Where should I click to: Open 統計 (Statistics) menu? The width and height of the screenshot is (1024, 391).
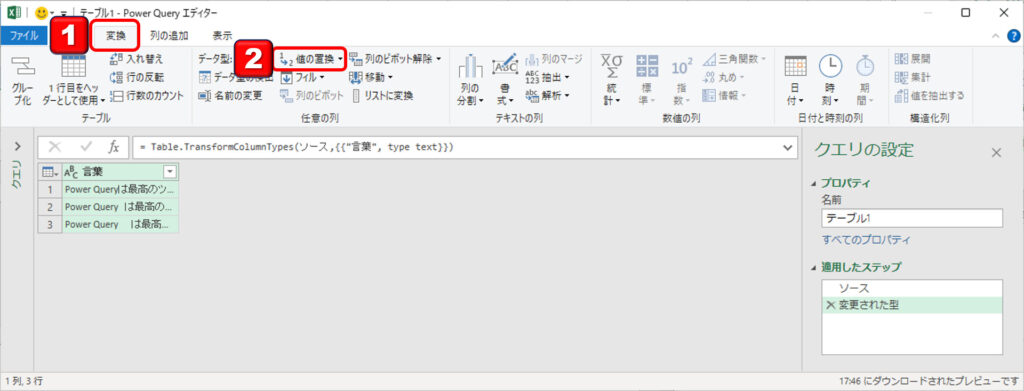[612, 80]
